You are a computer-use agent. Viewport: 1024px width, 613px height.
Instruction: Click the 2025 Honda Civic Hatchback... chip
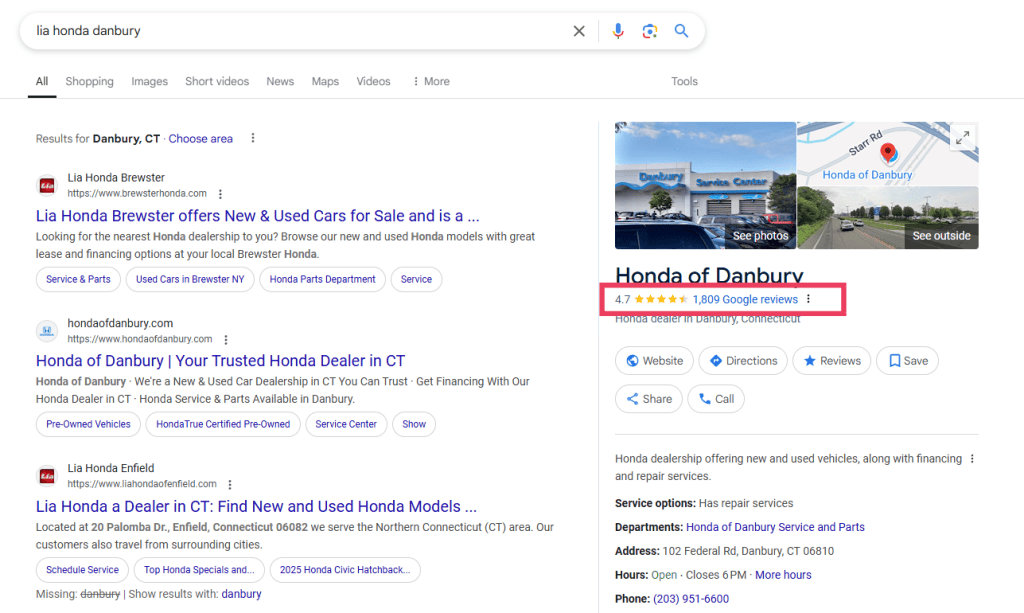pos(345,570)
